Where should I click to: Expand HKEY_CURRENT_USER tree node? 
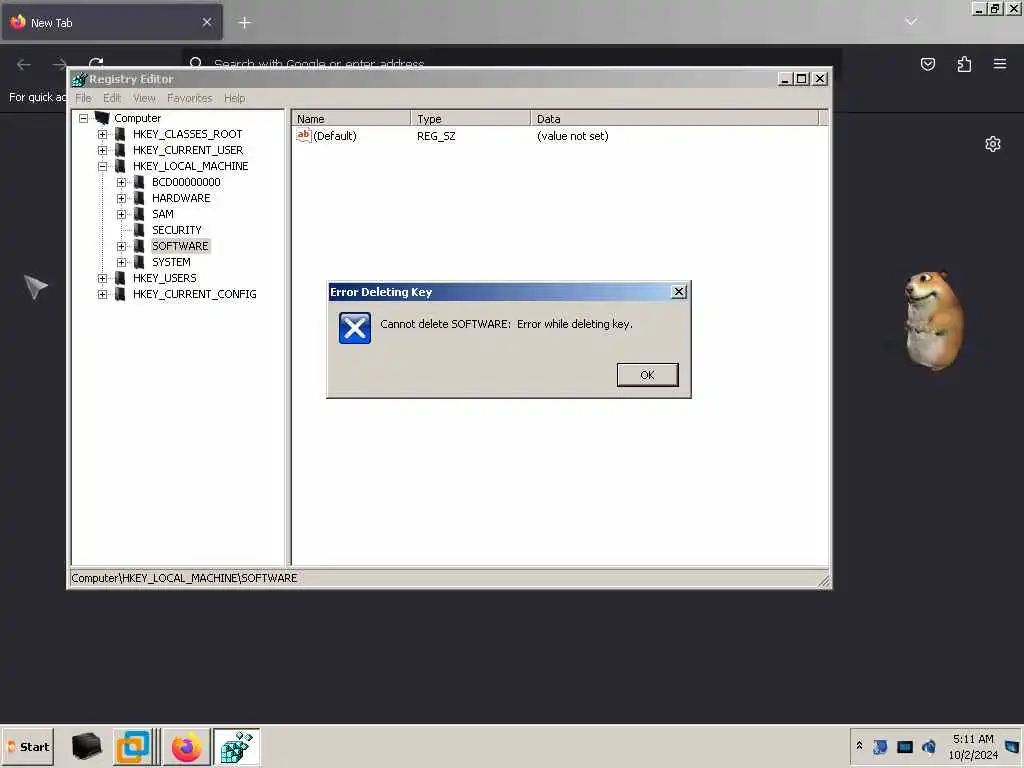pyautogui.click(x=103, y=150)
